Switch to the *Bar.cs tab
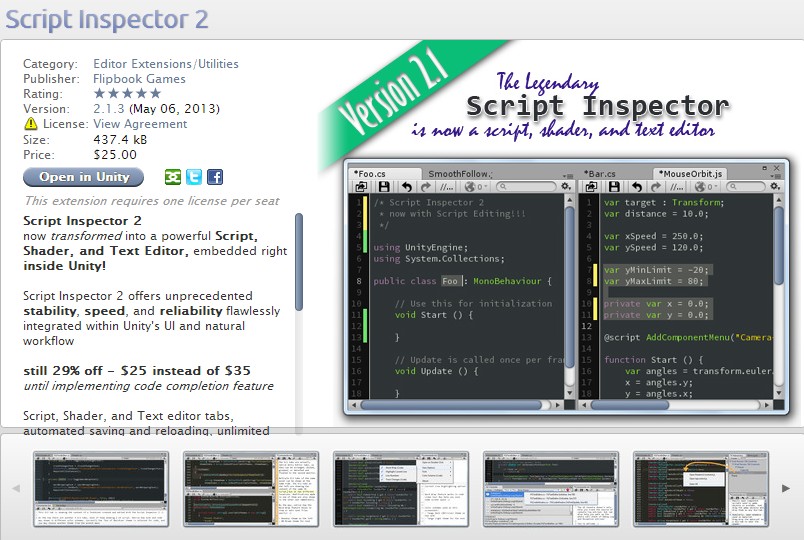Viewport: 804px width, 540px height. [x=600, y=174]
